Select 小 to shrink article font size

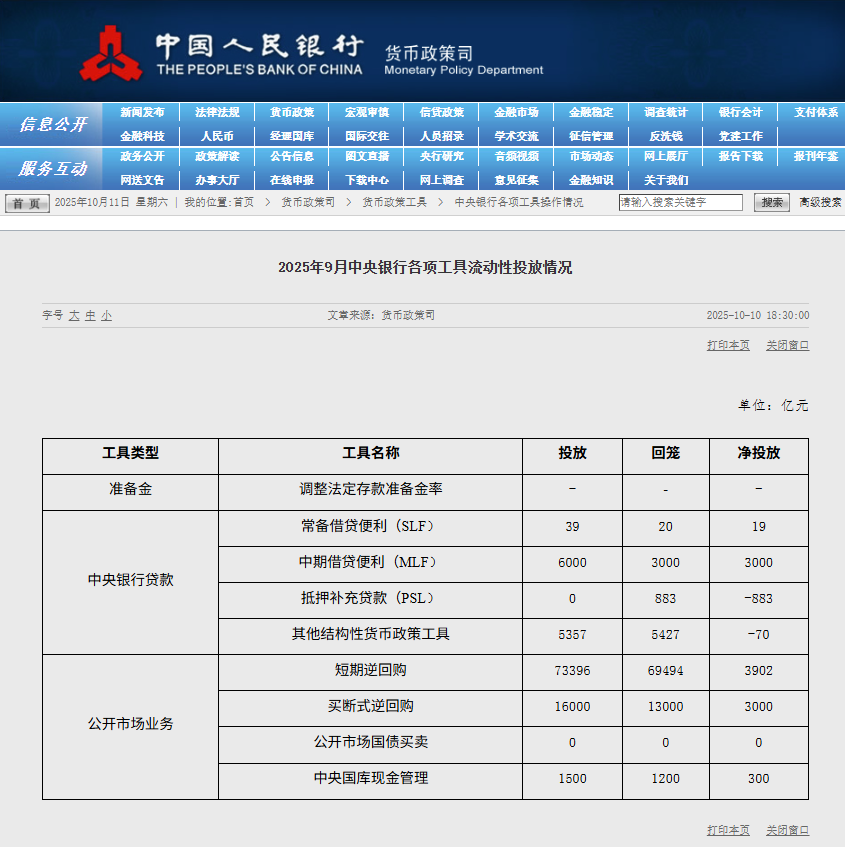tap(104, 315)
